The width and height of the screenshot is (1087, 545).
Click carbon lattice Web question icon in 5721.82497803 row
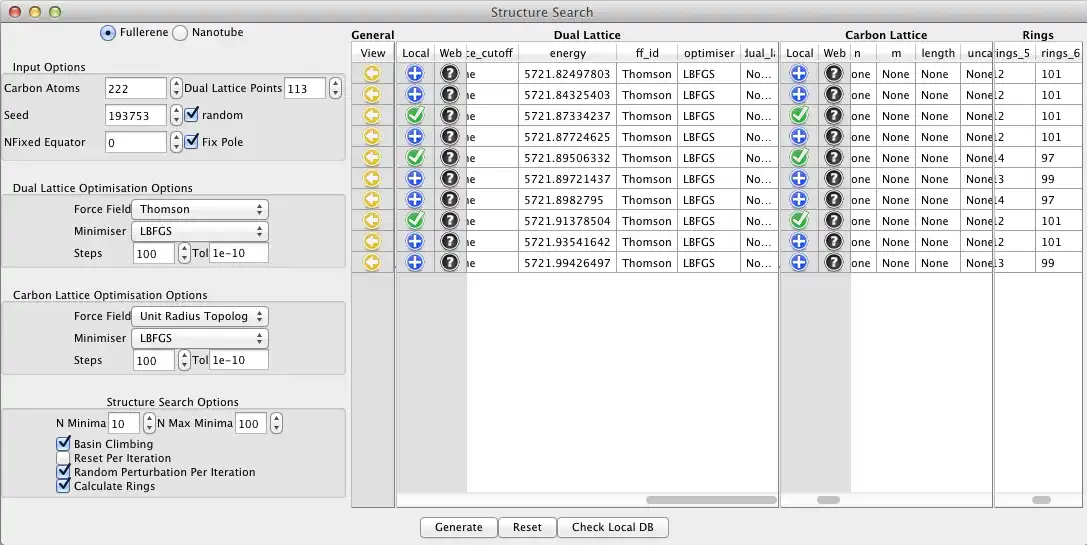pos(834,73)
